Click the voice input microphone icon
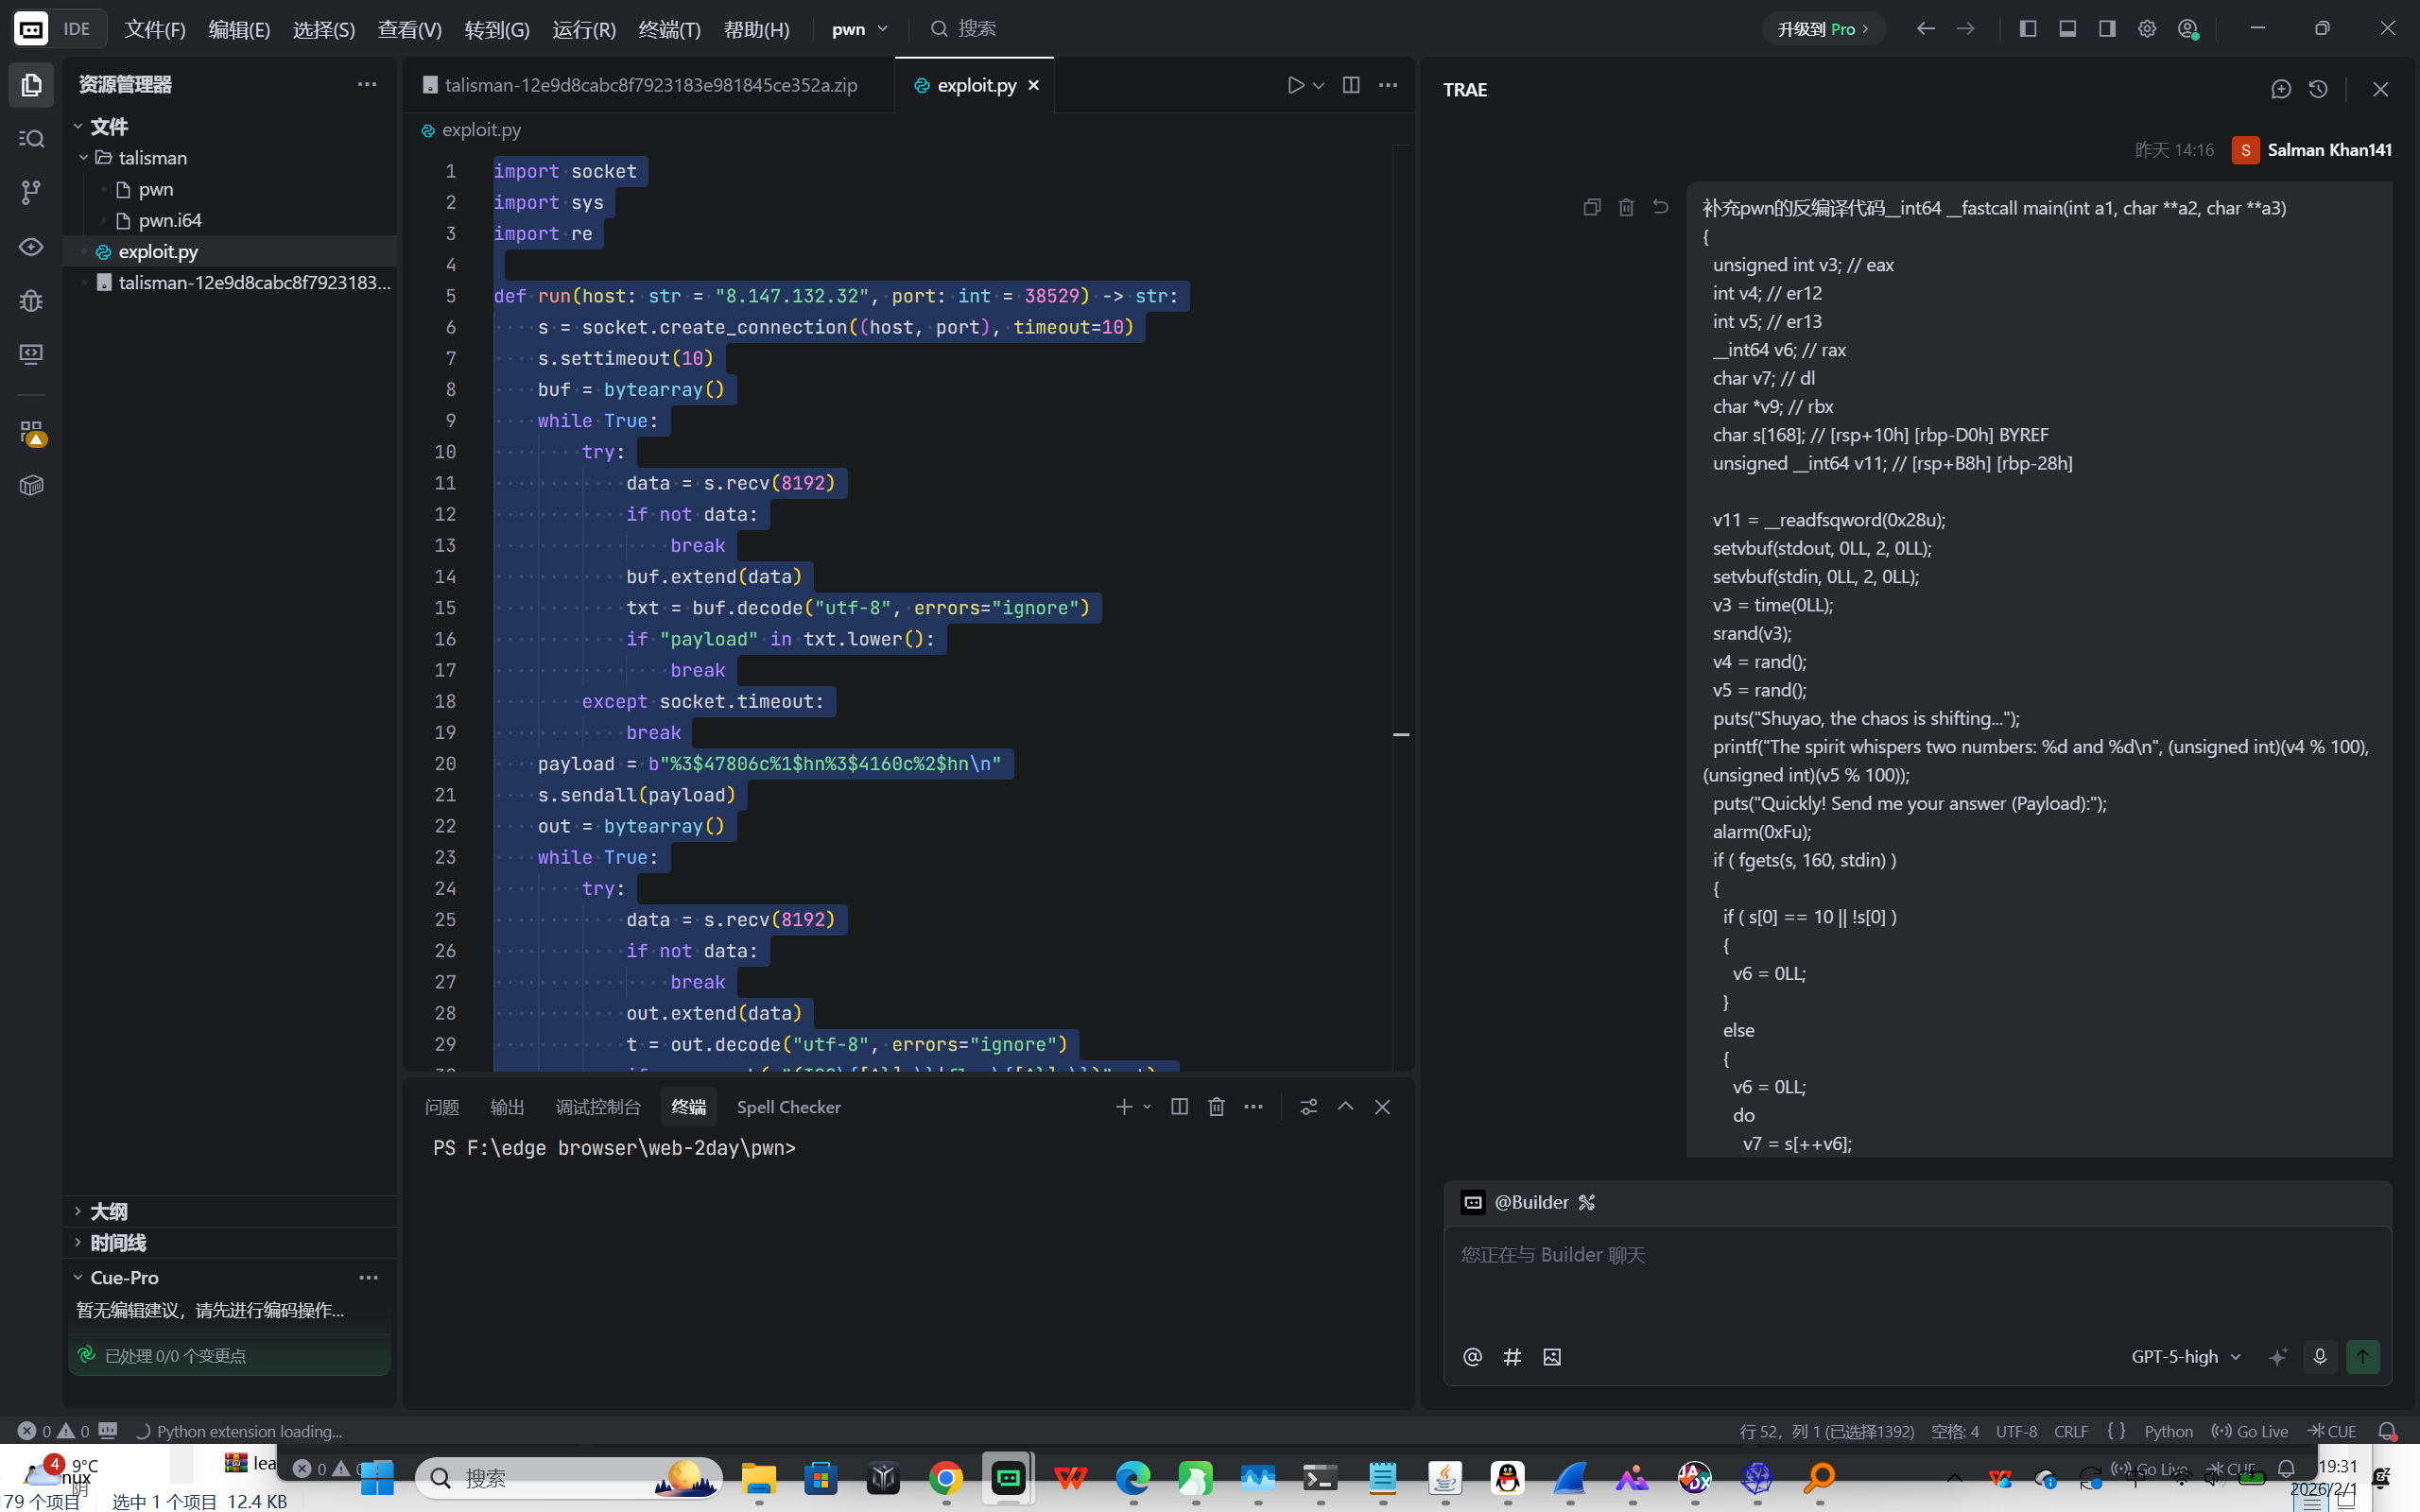The height and width of the screenshot is (1512, 2420). tap(2320, 1357)
